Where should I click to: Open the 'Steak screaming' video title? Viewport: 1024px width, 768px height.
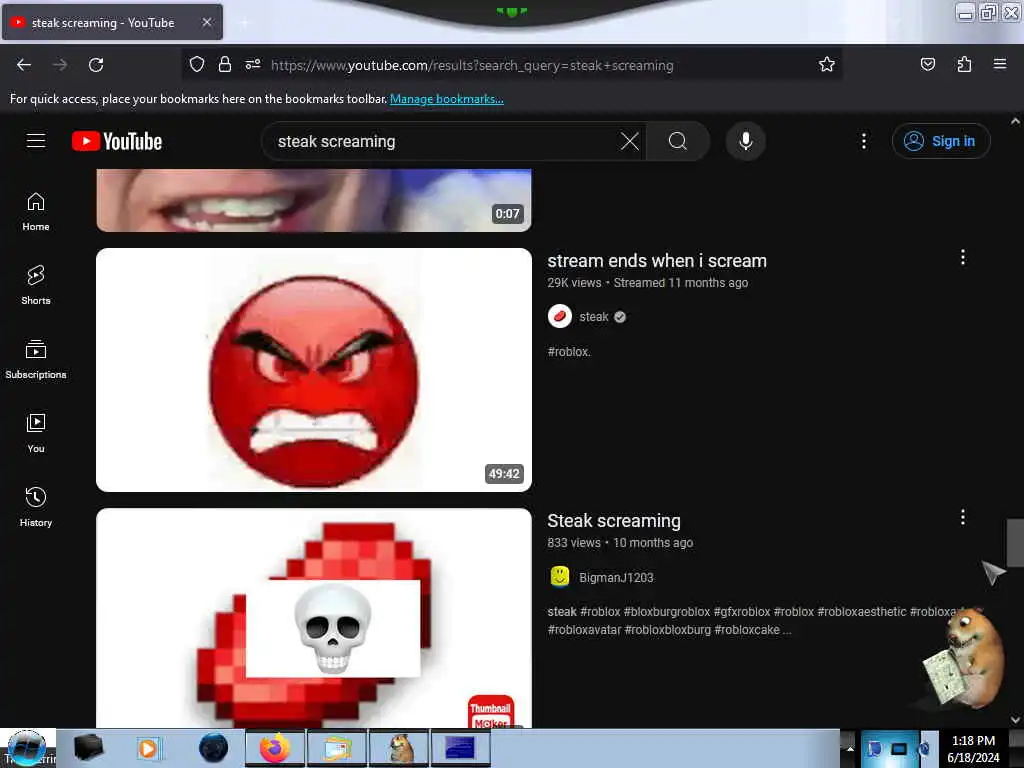tap(614, 520)
